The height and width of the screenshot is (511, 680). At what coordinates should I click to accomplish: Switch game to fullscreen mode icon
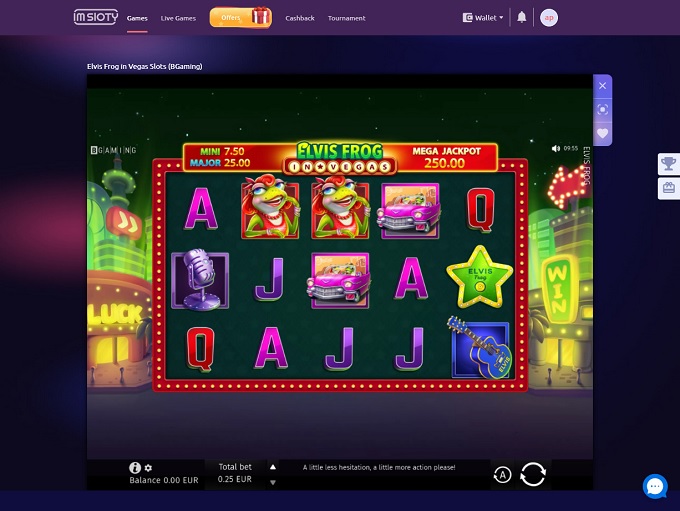602,109
